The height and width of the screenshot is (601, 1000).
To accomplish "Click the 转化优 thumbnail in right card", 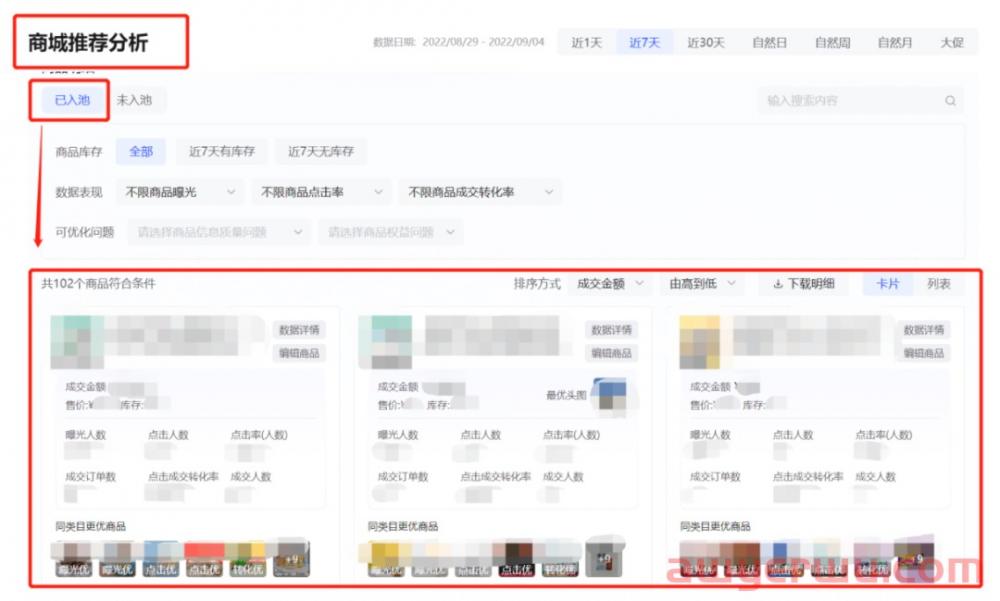I will 872,560.
